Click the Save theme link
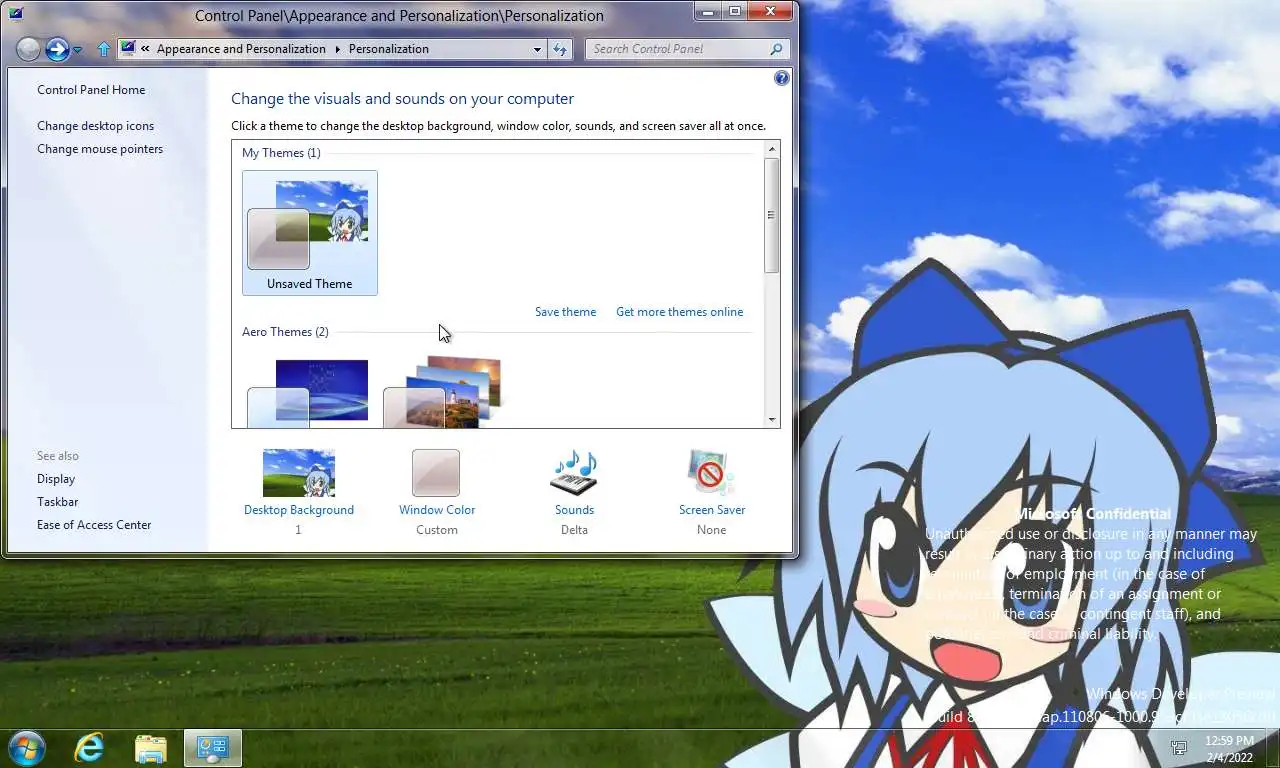The height and width of the screenshot is (768, 1280). pos(565,312)
